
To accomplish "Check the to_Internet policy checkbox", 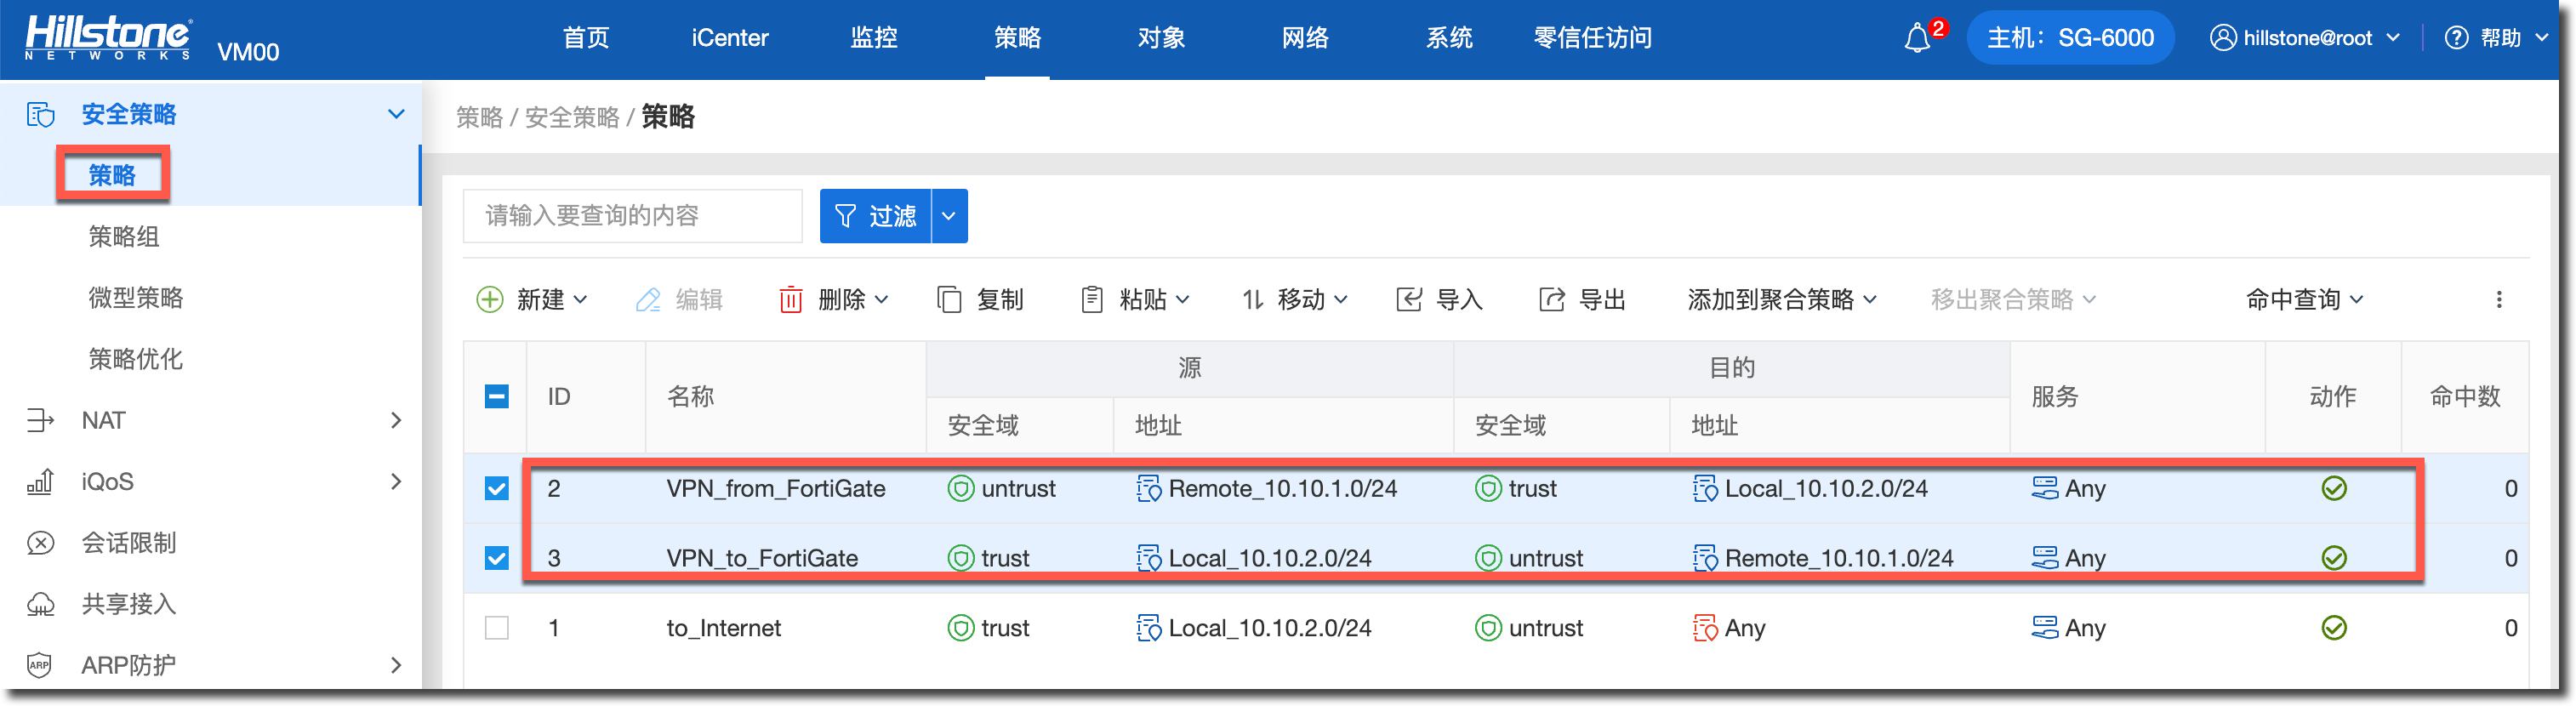I will (497, 628).
